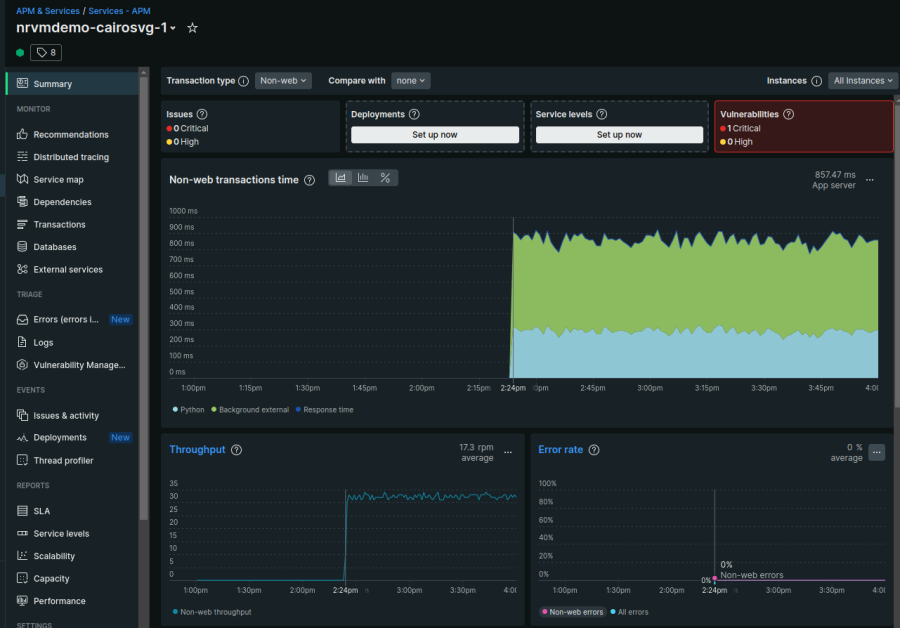Open Logs sidebar icon

tap(22, 342)
